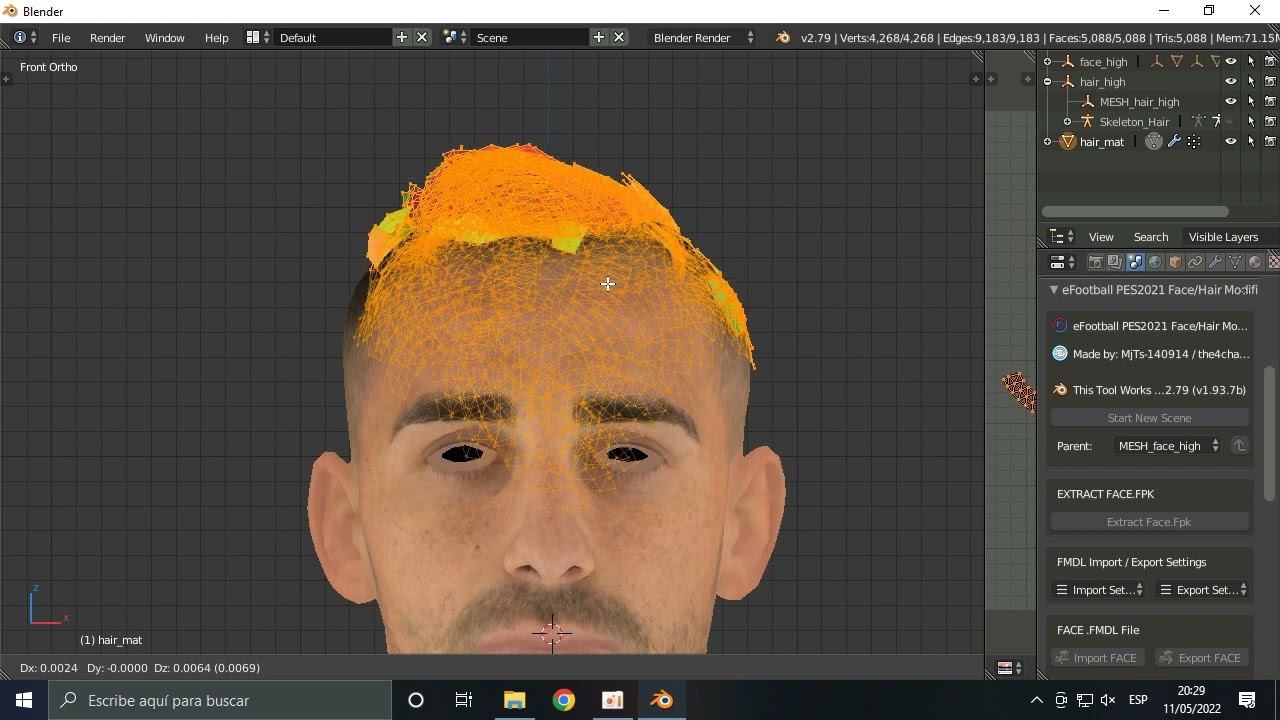Expand the Skeleton_Hair tree item
This screenshot has width=1280, height=720.
[1068, 121]
